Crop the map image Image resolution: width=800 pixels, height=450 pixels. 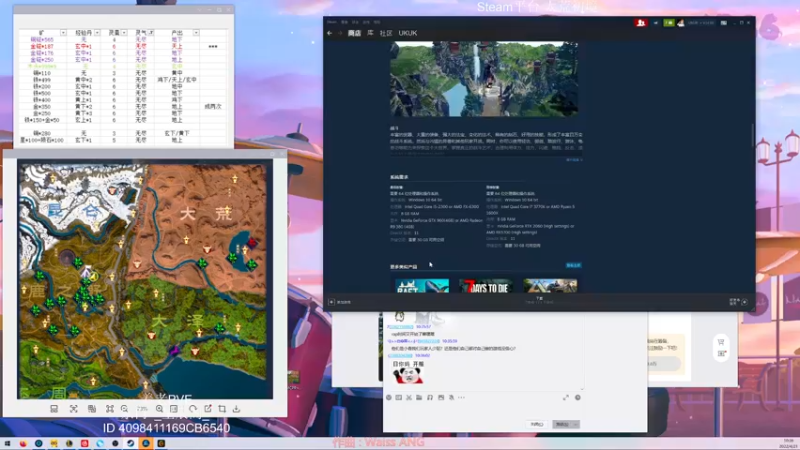click(222, 409)
